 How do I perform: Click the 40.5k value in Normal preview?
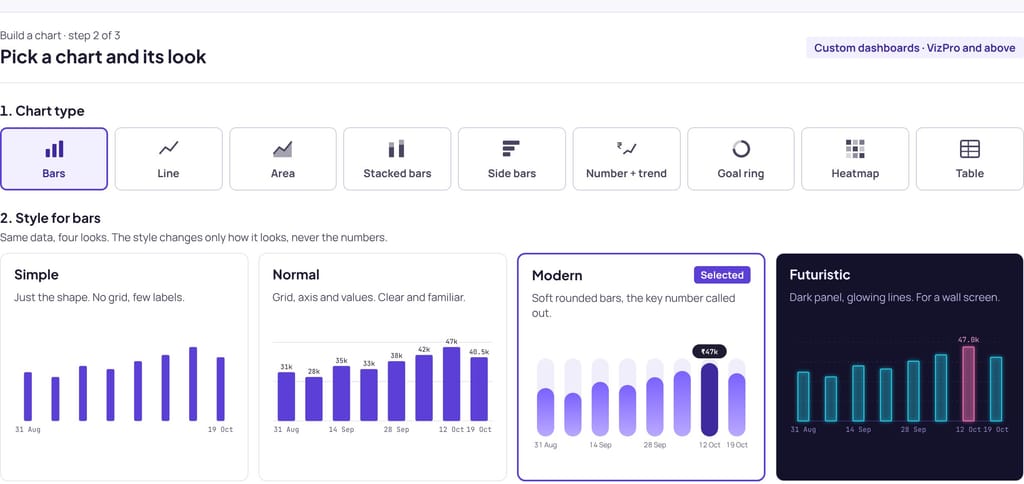coord(479,351)
